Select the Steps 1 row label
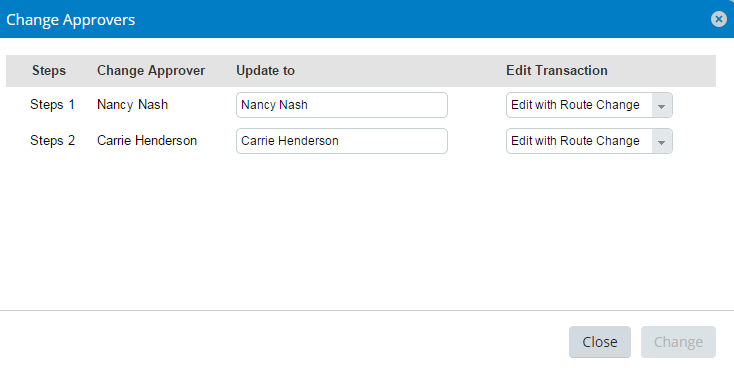Image resolution: width=734 pixels, height=368 pixels. click(x=52, y=104)
